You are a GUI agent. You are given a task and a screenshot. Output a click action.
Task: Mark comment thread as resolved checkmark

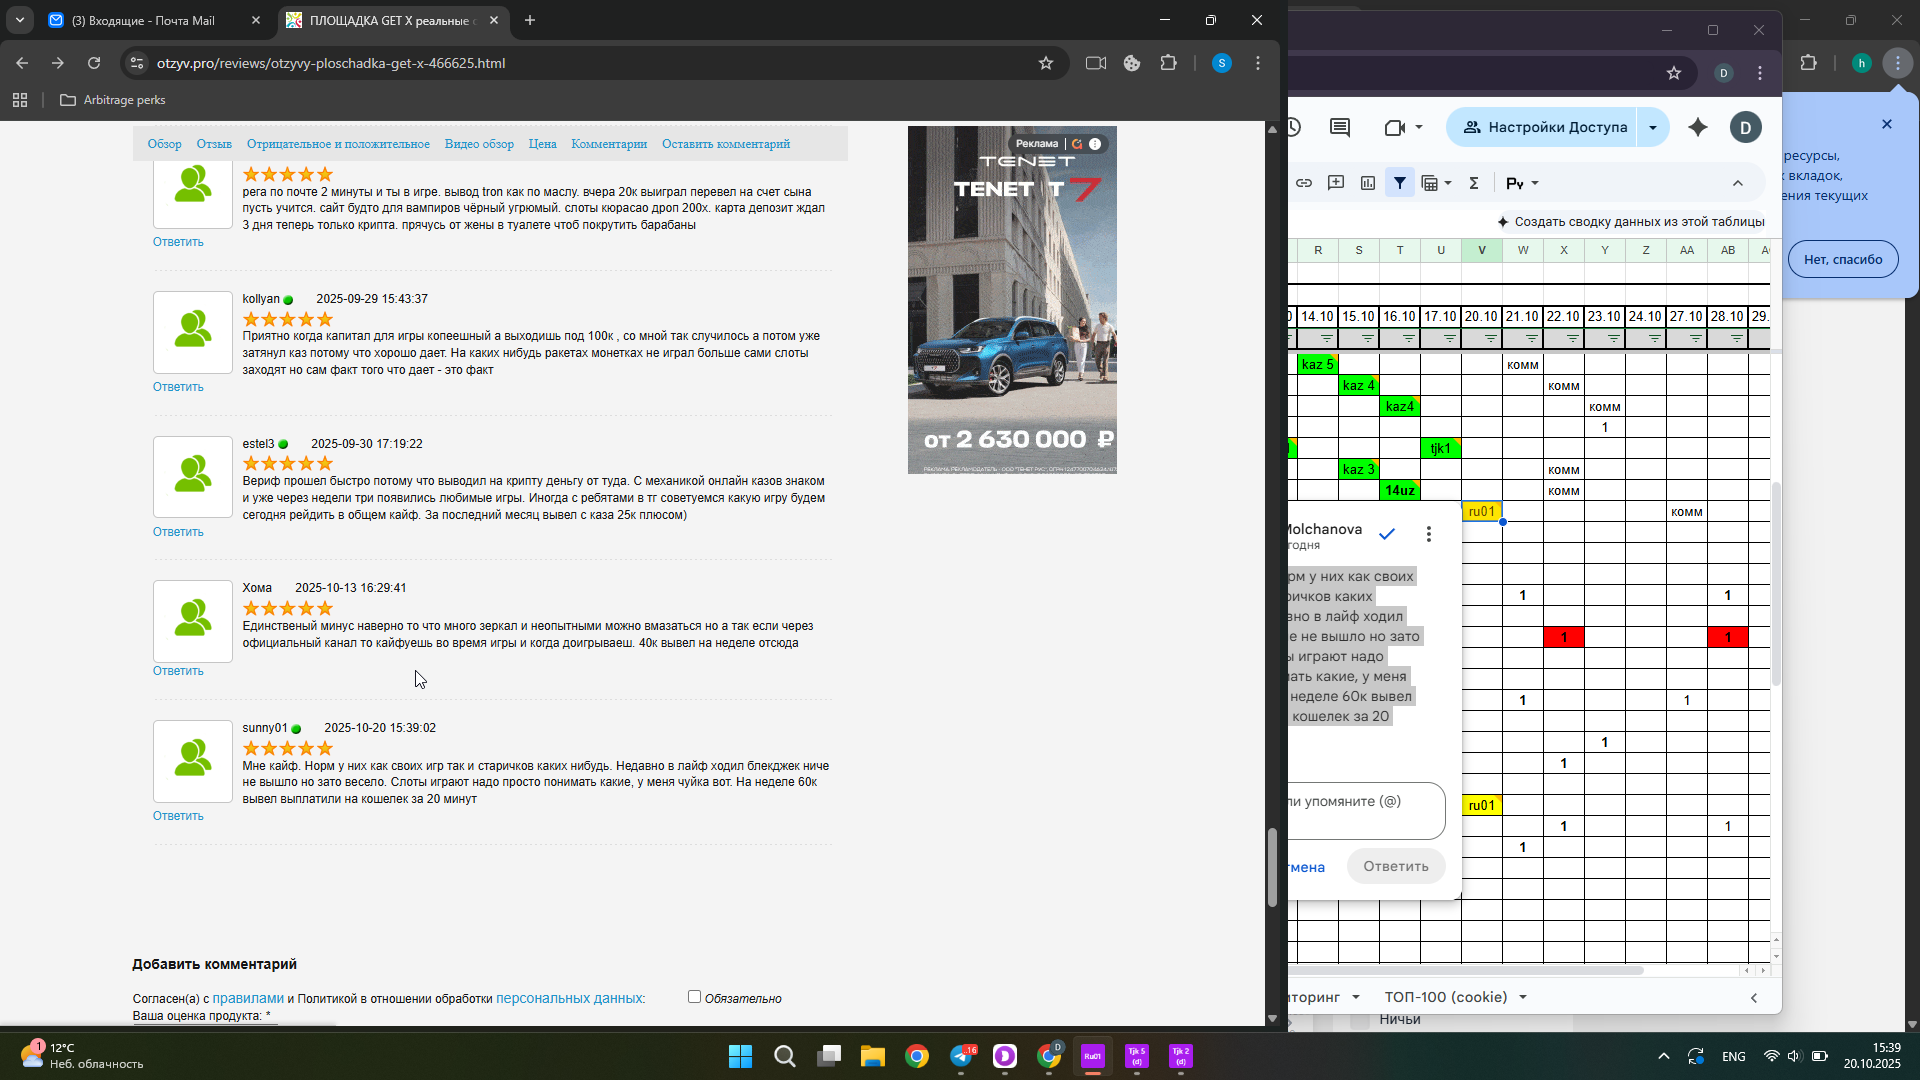click(x=1387, y=534)
